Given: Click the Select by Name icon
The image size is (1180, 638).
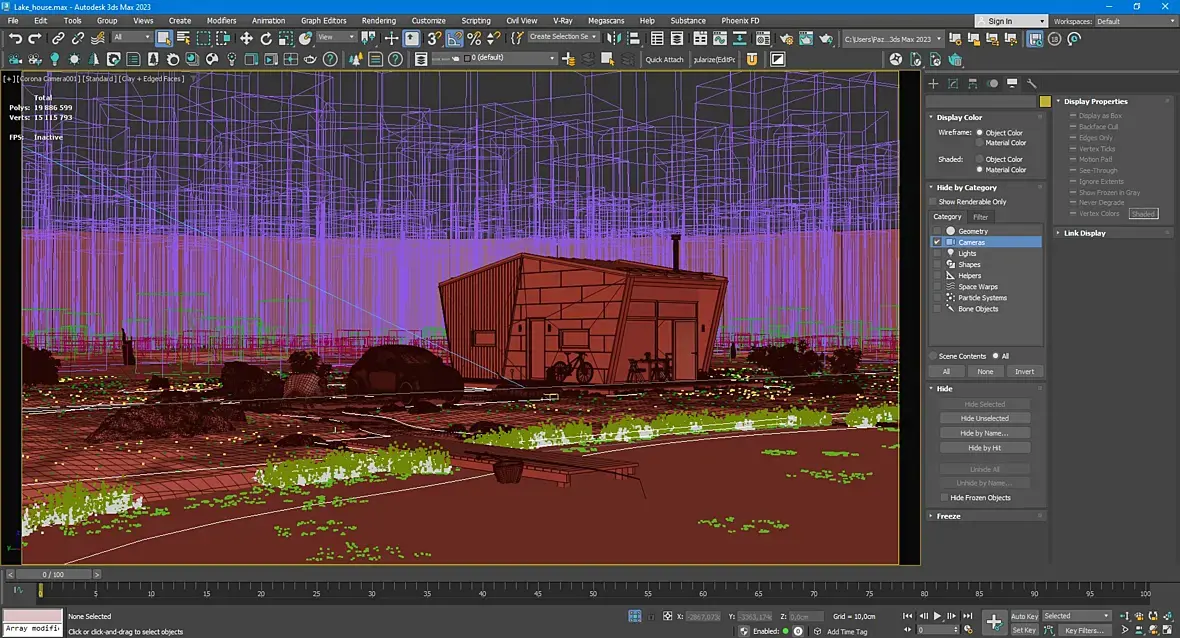Looking at the screenshot, I should coord(183,38).
